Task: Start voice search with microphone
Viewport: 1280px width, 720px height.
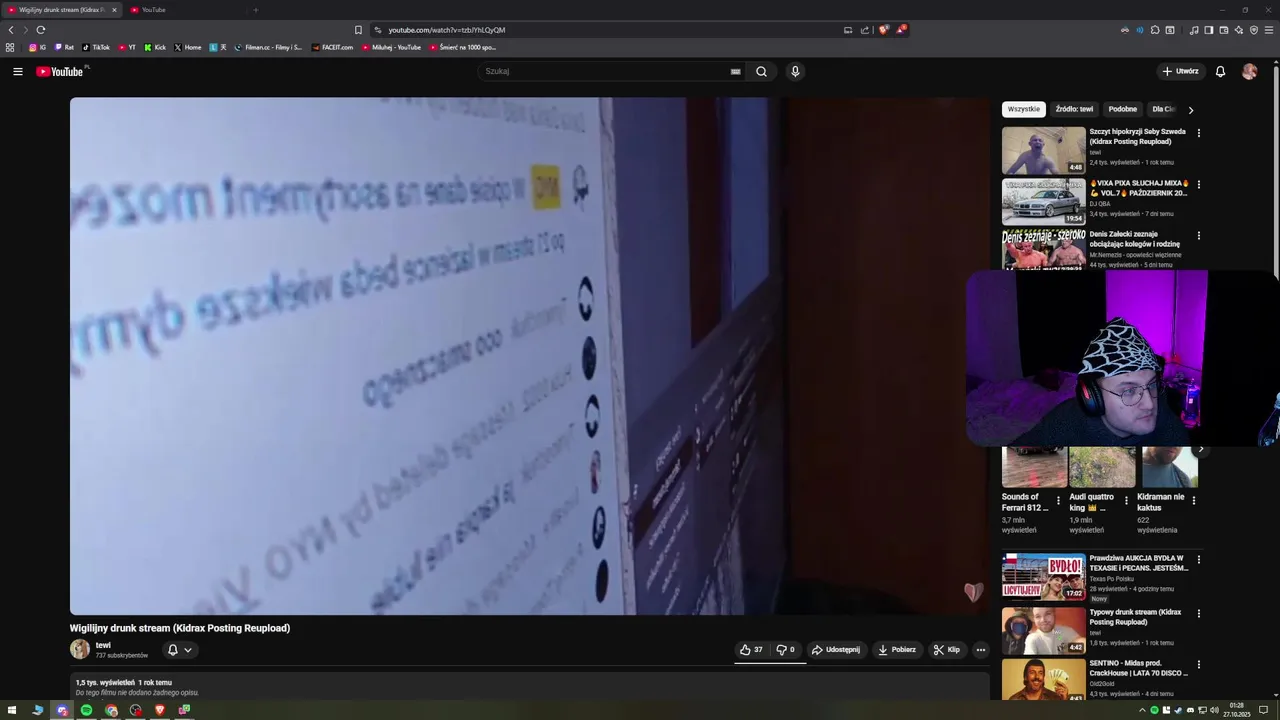Action: click(795, 71)
